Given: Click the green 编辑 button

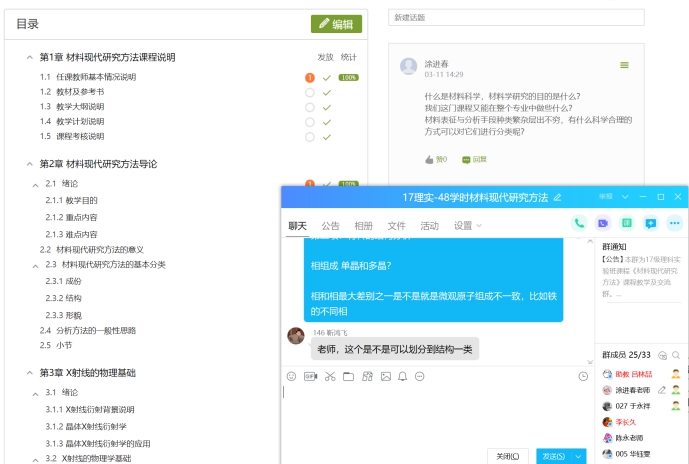Looking at the screenshot, I should pos(336,24).
